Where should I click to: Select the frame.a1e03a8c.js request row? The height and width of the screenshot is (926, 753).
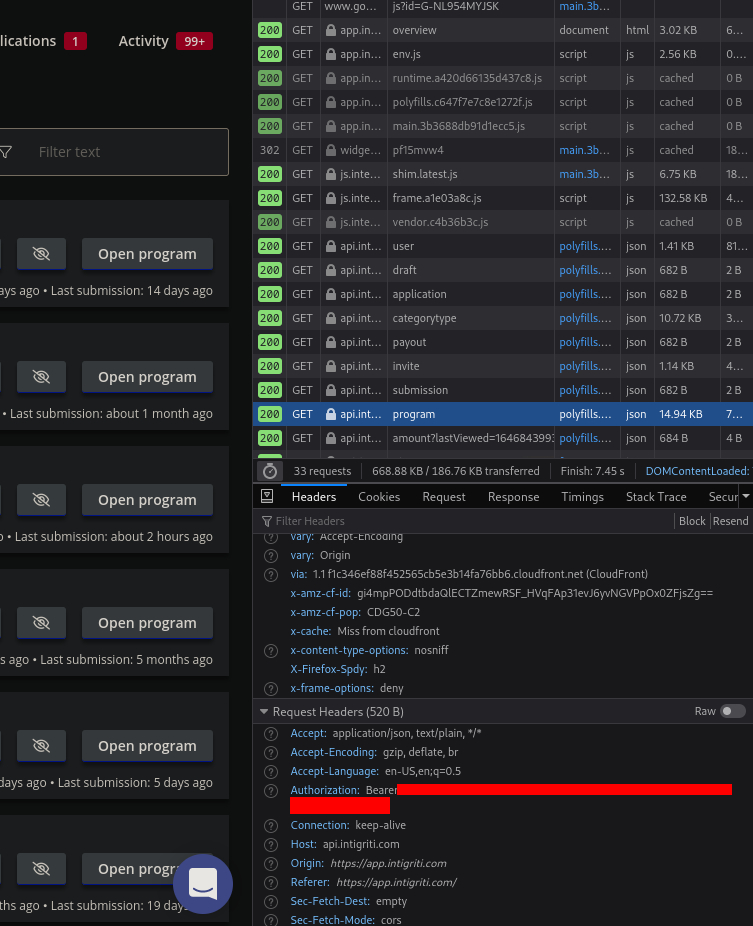[x=503, y=198]
